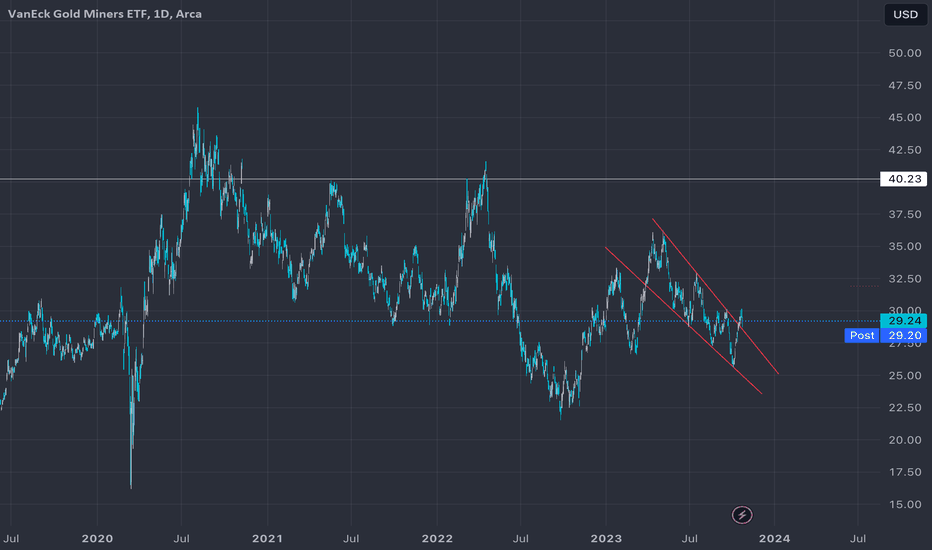Image resolution: width=932 pixels, height=550 pixels.
Task: Click the 29.24 current price label
Action: (903, 321)
